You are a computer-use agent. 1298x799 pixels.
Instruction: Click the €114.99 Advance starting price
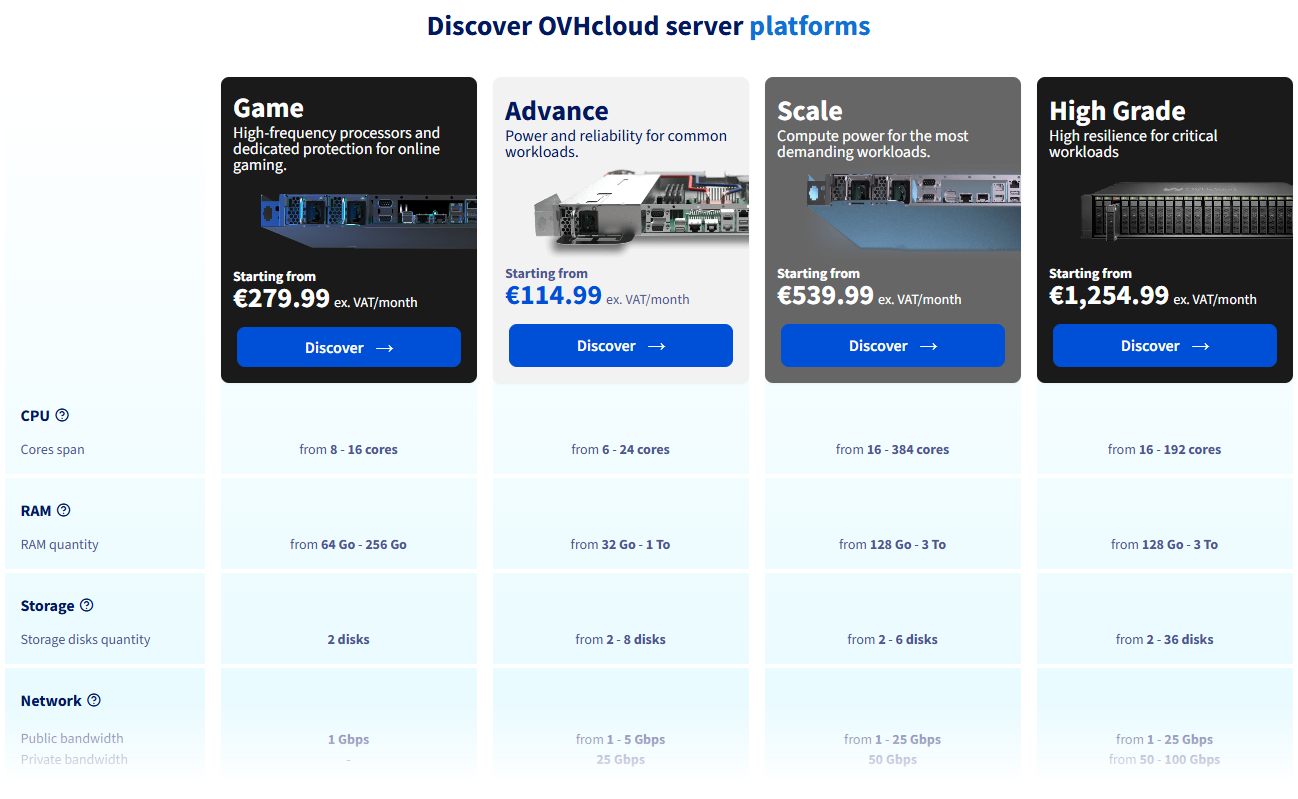click(x=553, y=295)
